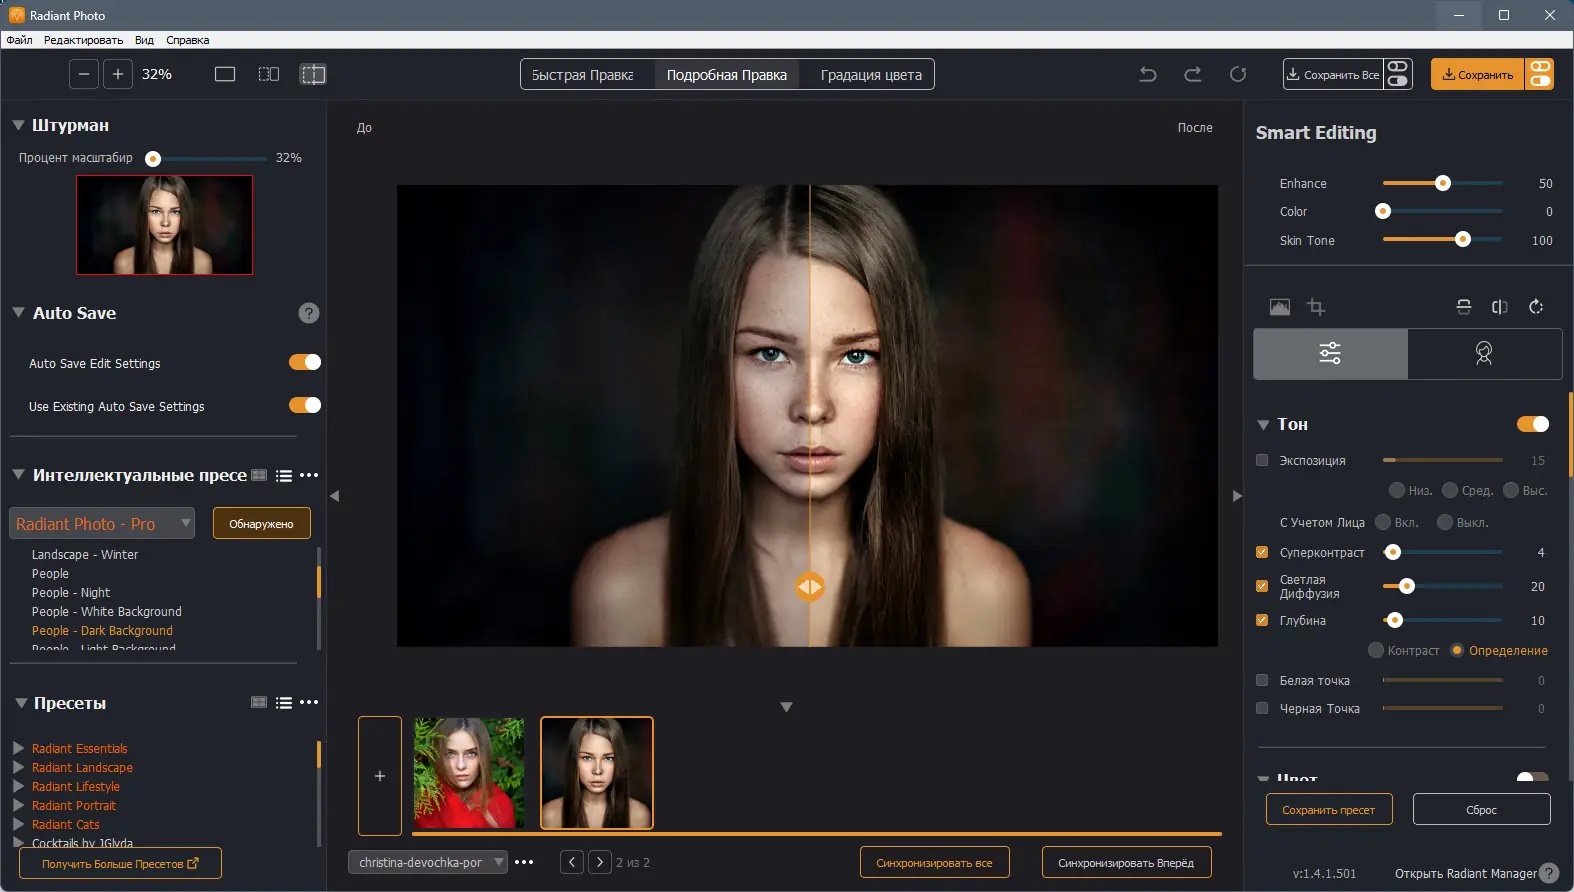The image size is (1574, 892).
Task: Toggle Use Existing Auto Save Settings
Action: (305, 405)
